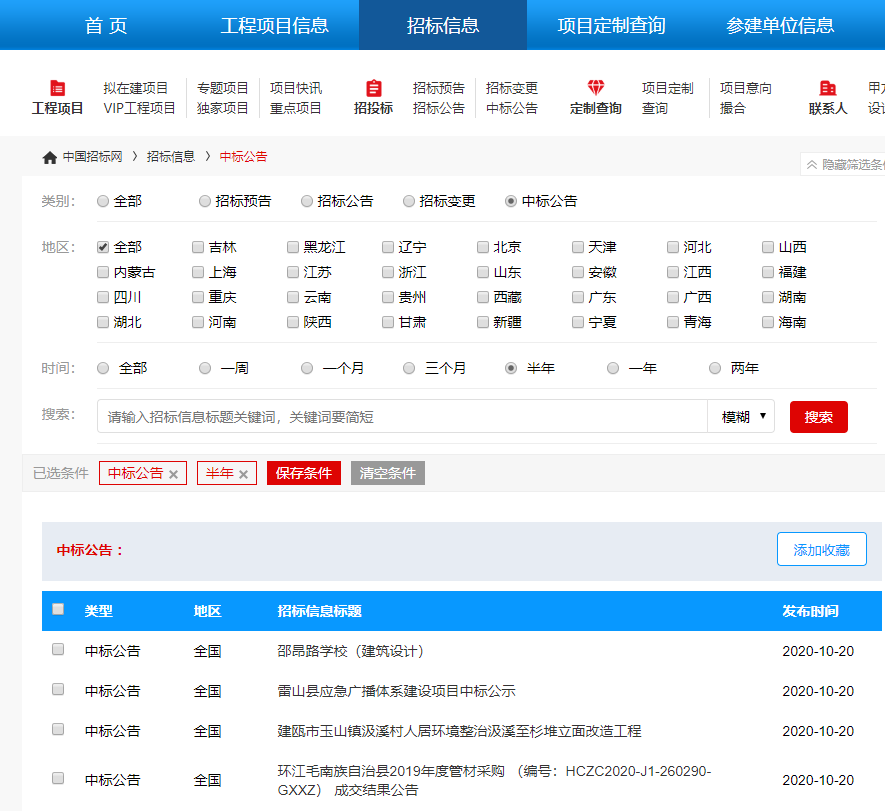Set time filter to 三个月

click(x=409, y=368)
